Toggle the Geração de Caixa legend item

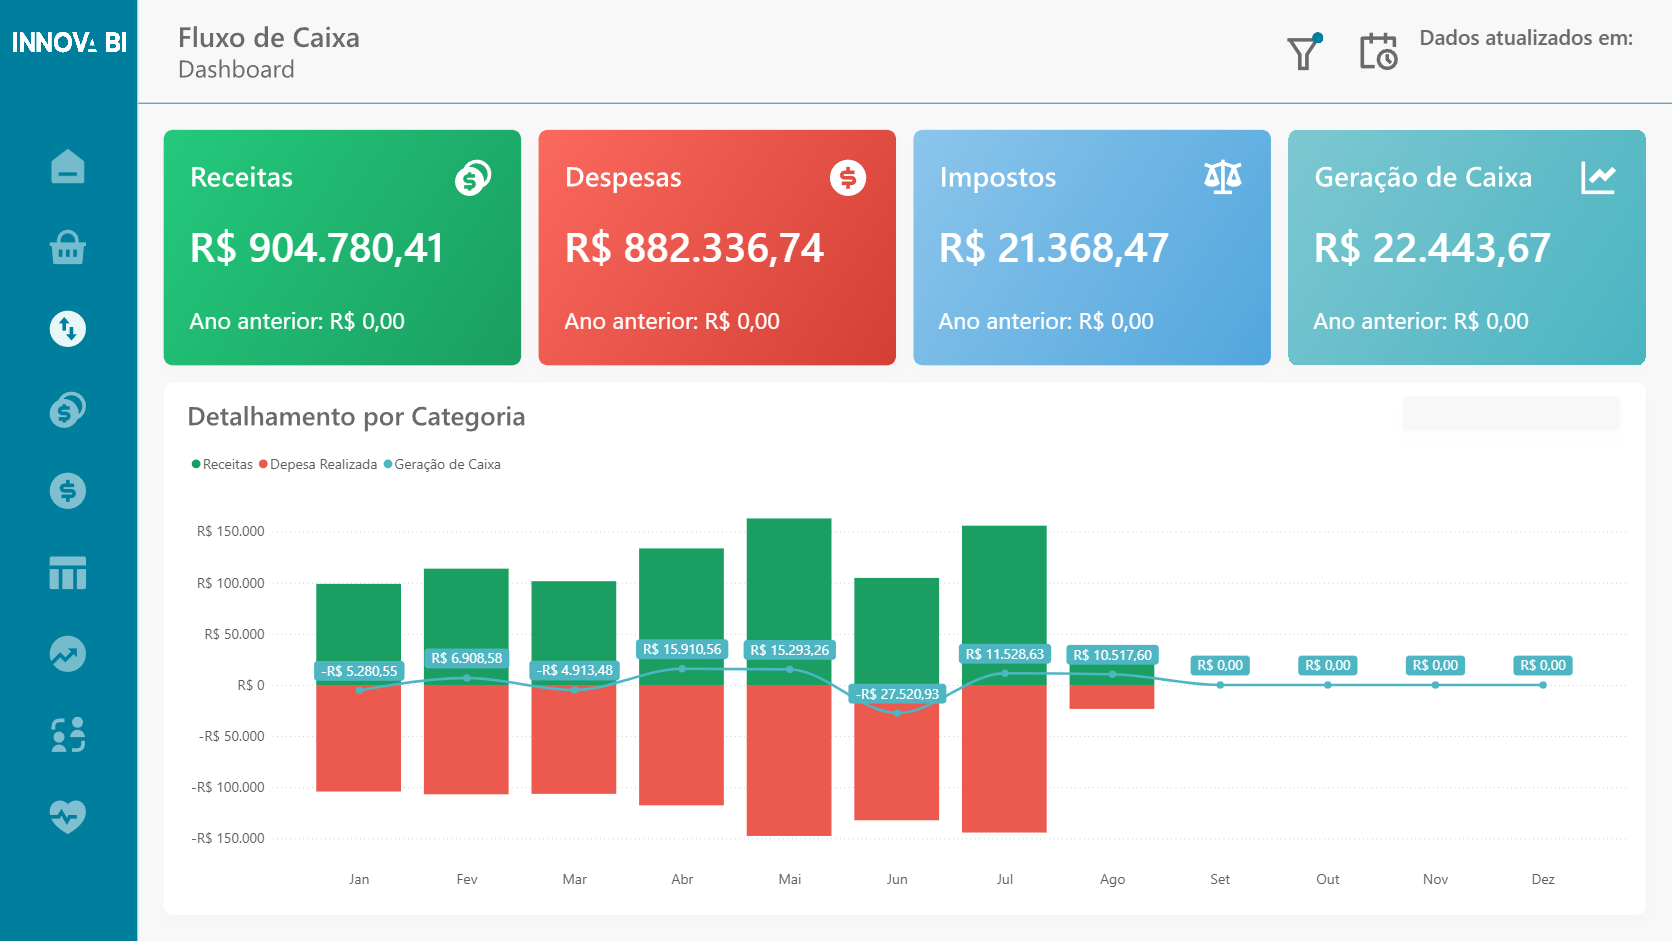pyautogui.click(x=443, y=464)
